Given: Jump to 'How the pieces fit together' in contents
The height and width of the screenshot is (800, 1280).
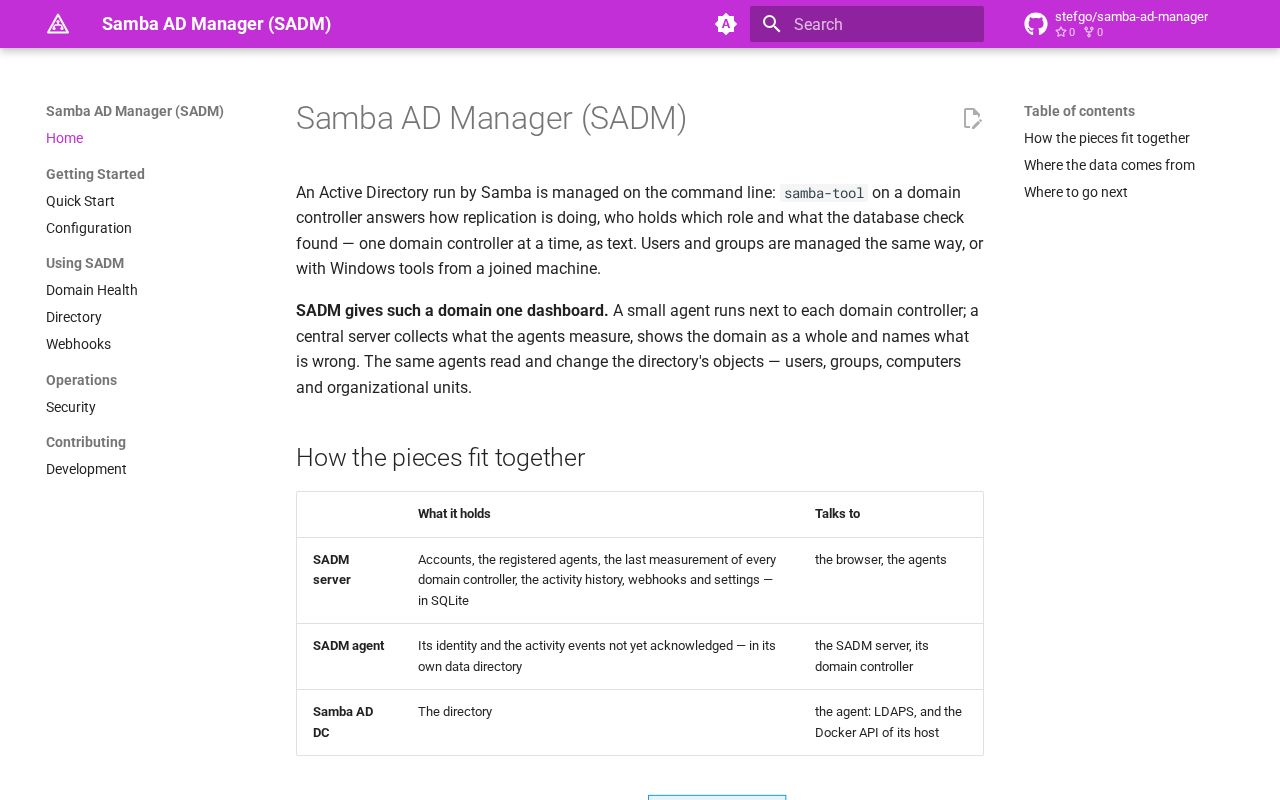Looking at the screenshot, I should [1107, 138].
